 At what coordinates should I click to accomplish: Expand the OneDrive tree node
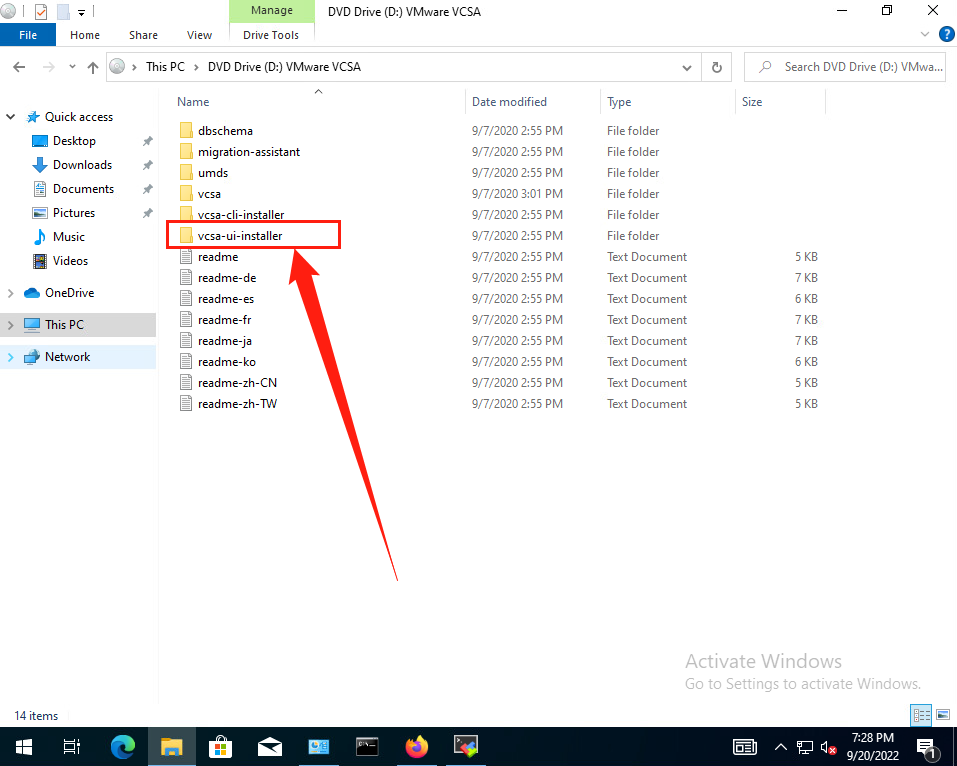[11, 293]
